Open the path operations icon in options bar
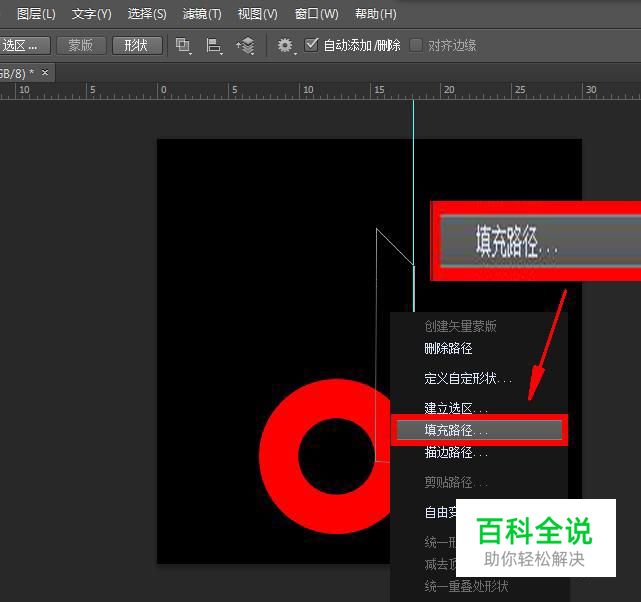641x602 pixels. (x=183, y=45)
